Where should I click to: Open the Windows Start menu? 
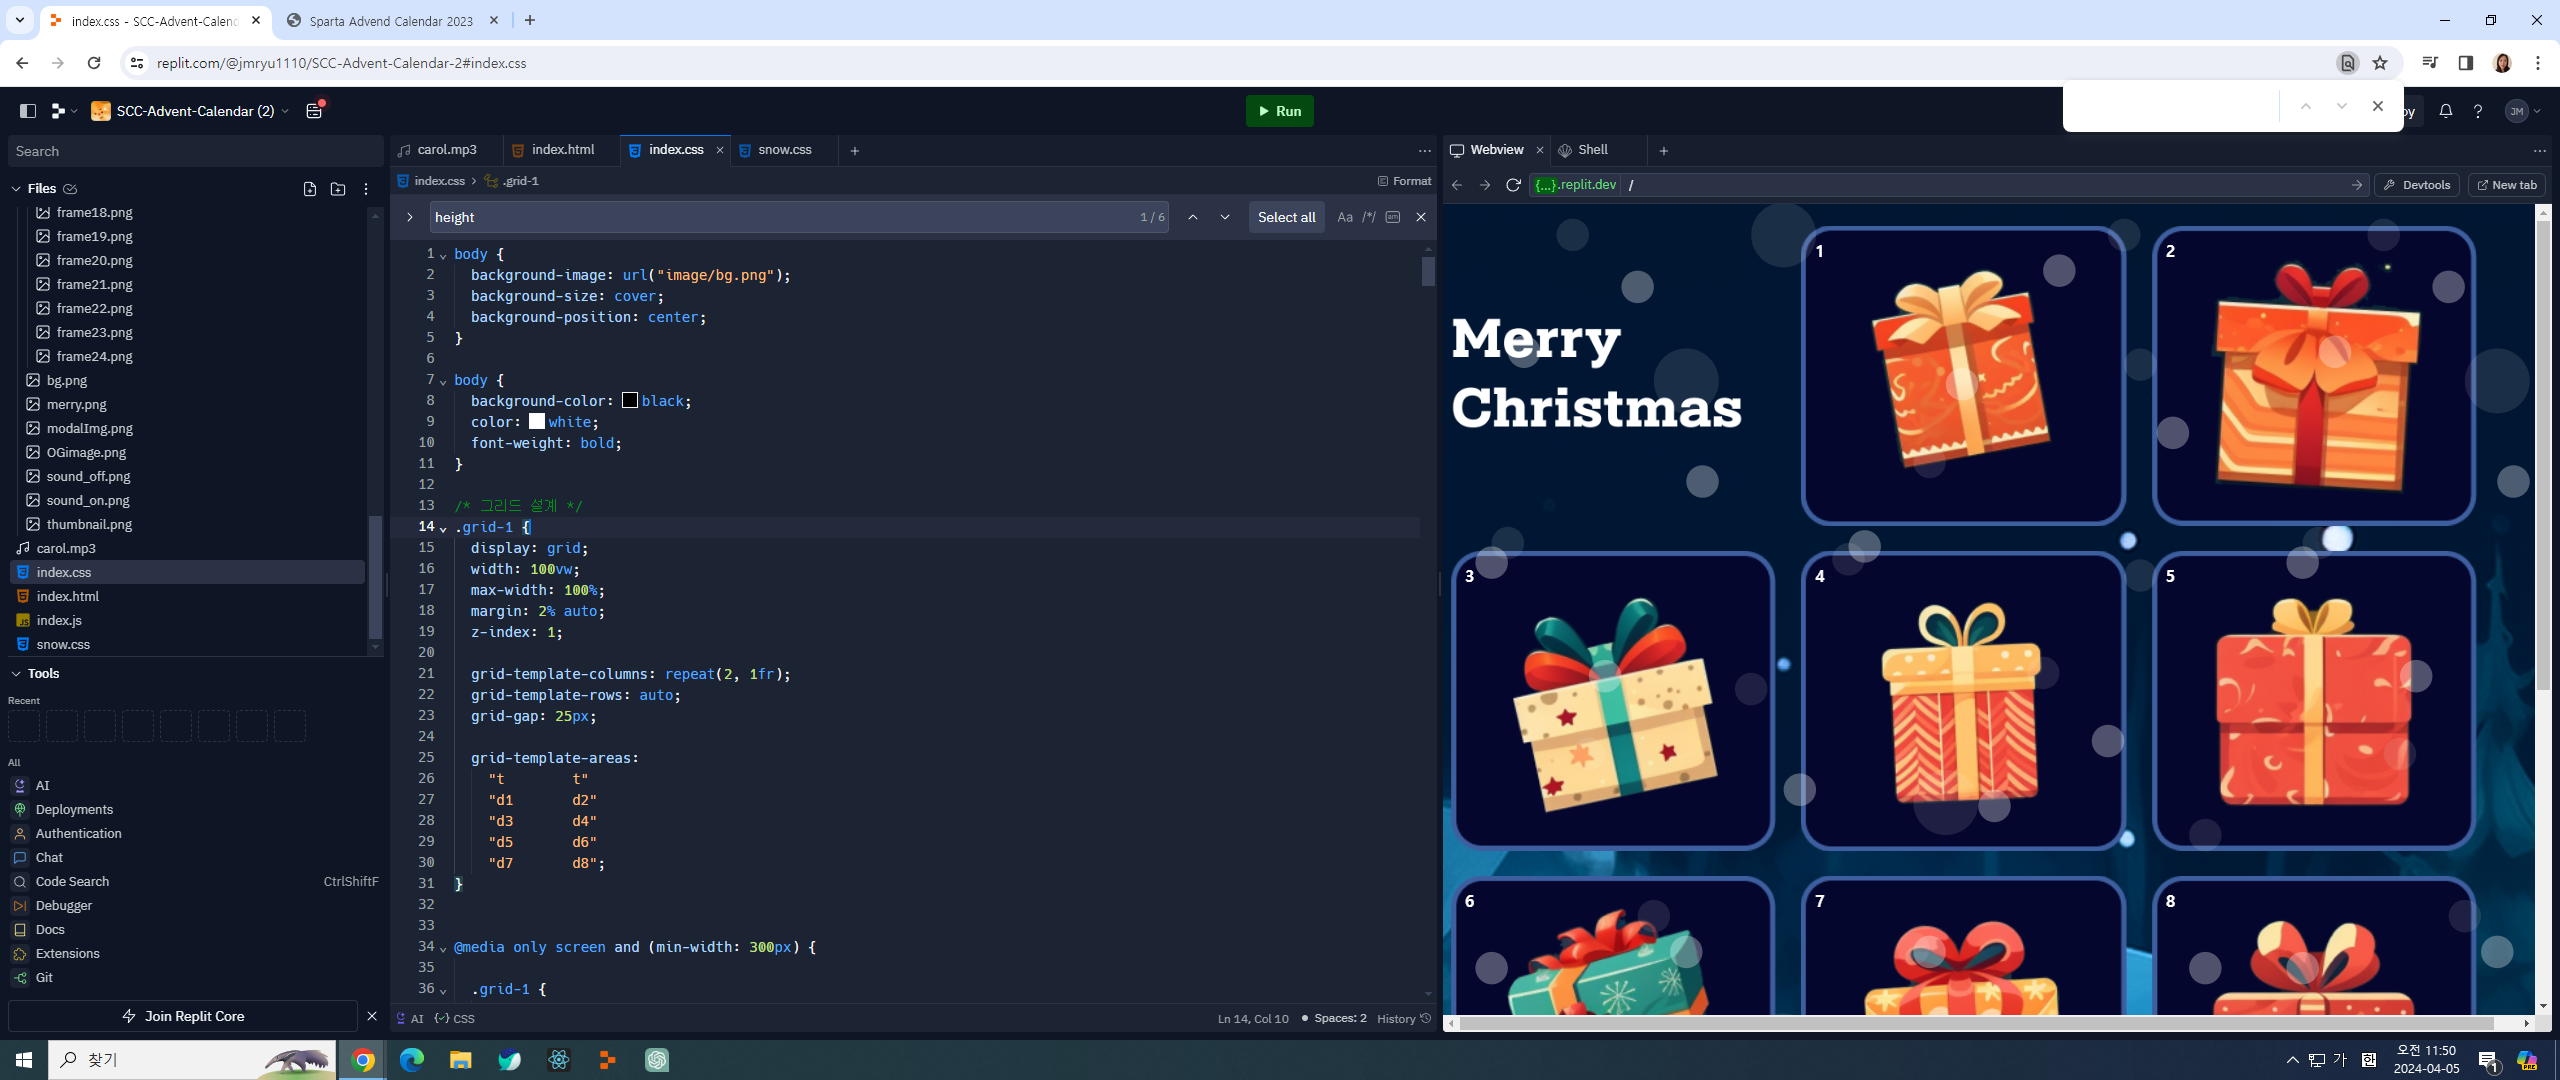[24, 1060]
